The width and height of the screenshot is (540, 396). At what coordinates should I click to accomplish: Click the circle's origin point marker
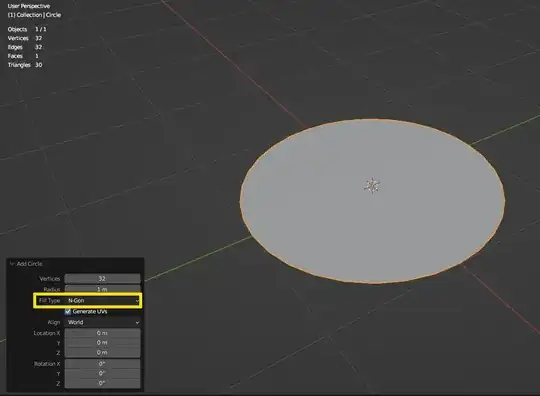[372, 186]
